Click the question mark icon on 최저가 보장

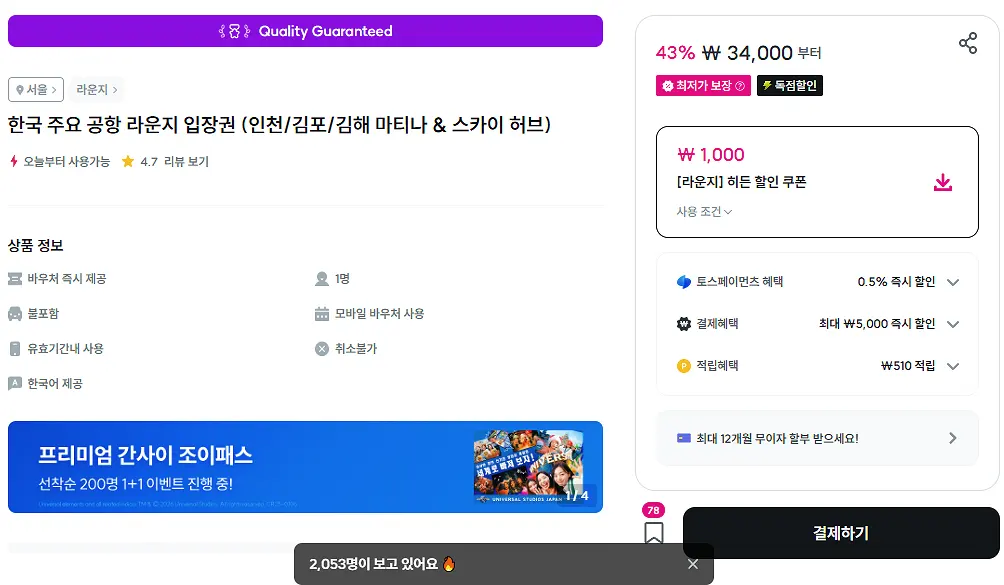pos(740,86)
